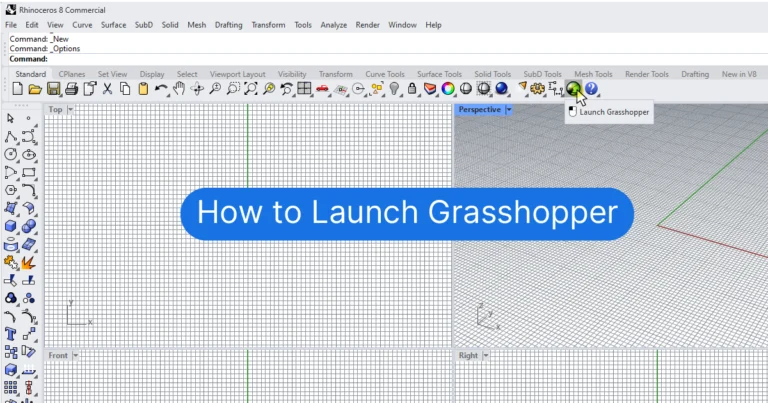Open the Front viewport dropdown arrow
The image size is (768, 403).
coord(75,356)
